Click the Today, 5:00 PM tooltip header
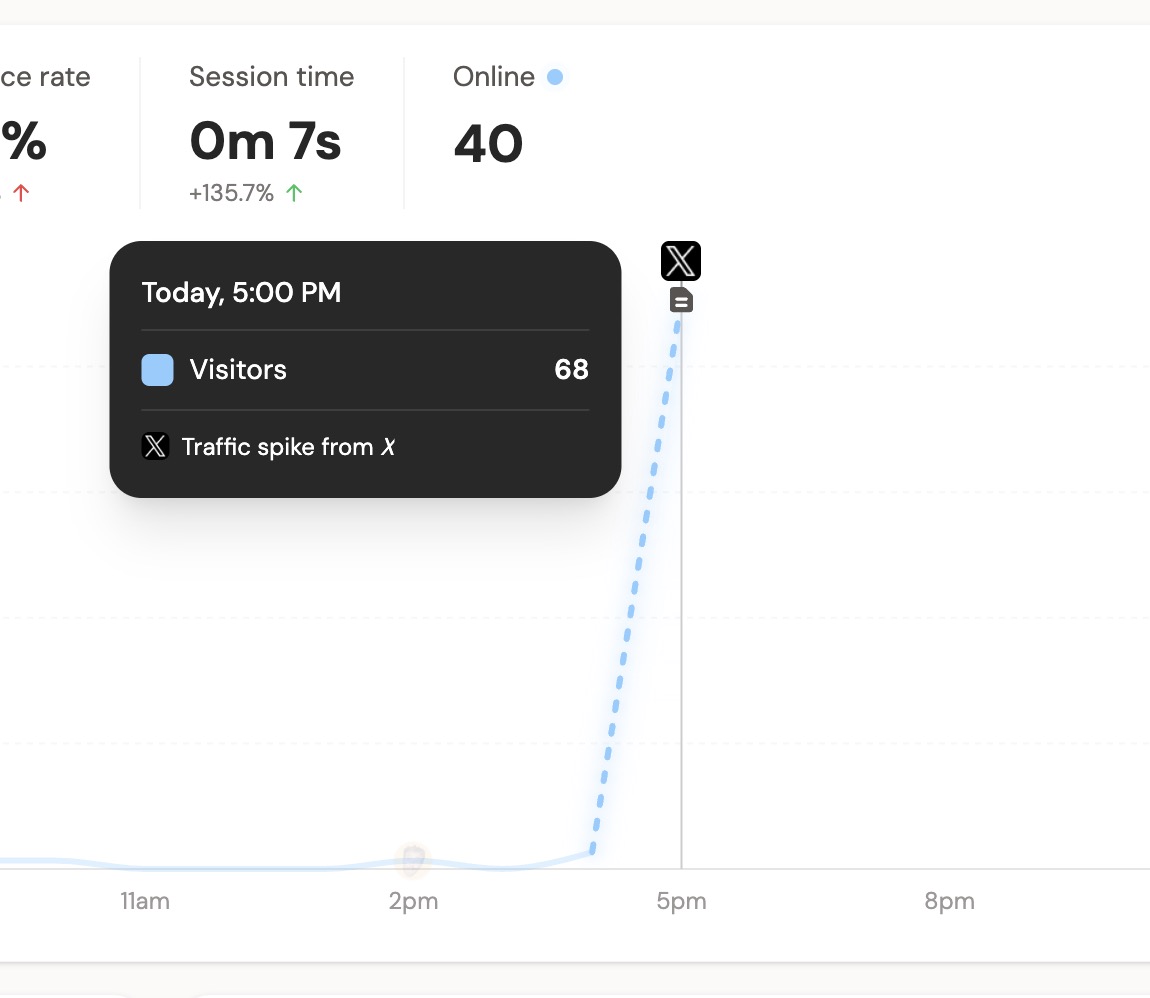Viewport: 1150px width, 998px height. pyautogui.click(x=241, y=292)
